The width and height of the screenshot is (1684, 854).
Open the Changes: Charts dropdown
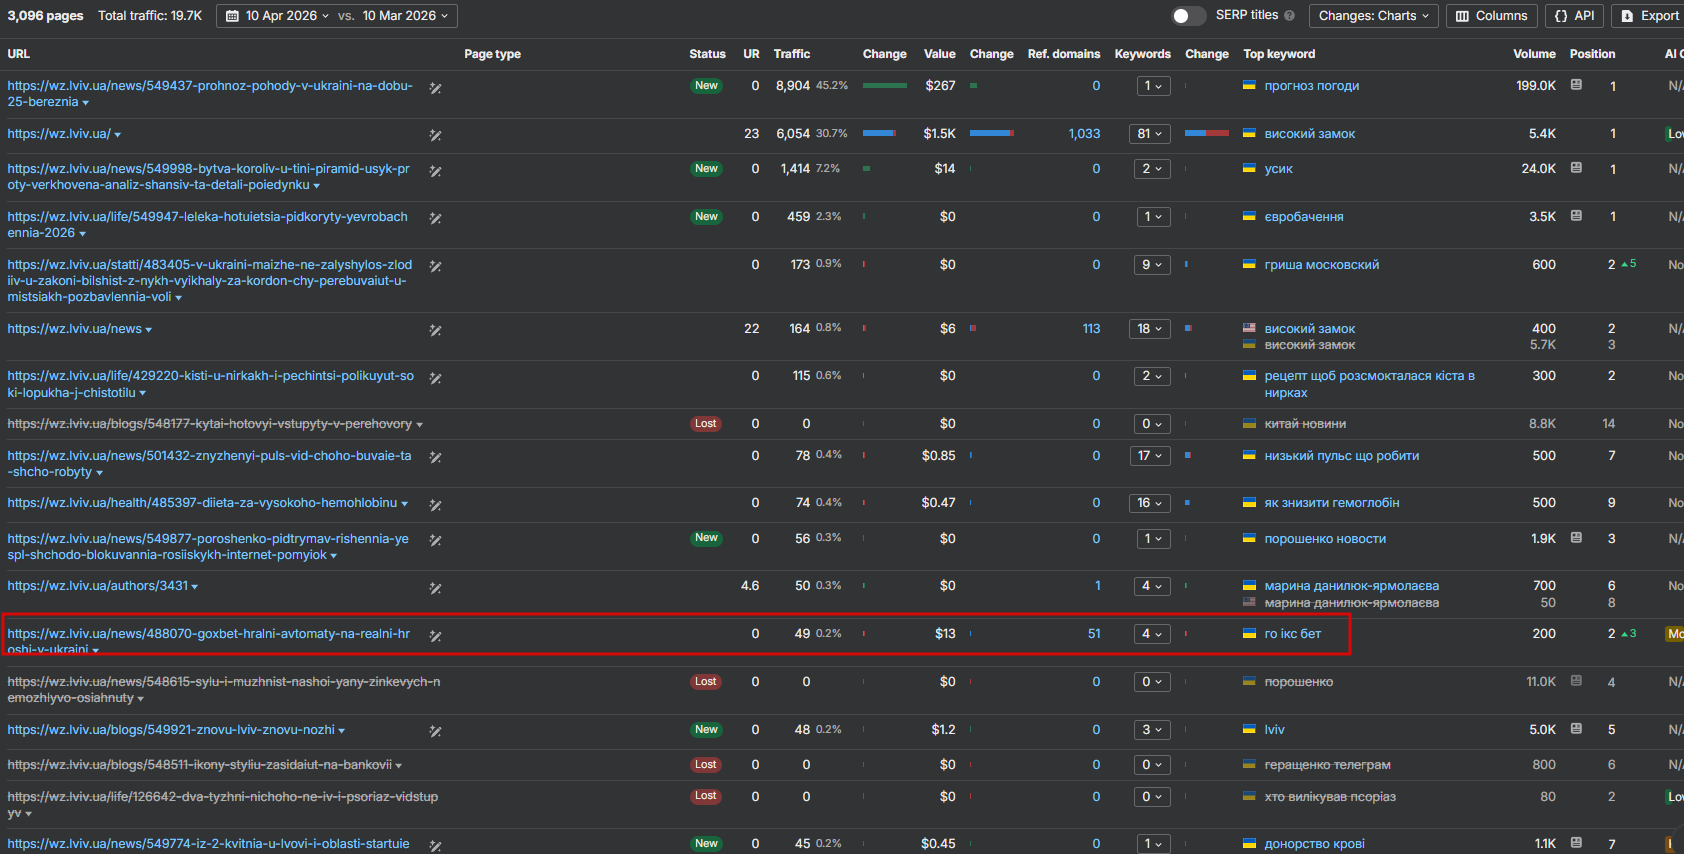pos(1373,16)
